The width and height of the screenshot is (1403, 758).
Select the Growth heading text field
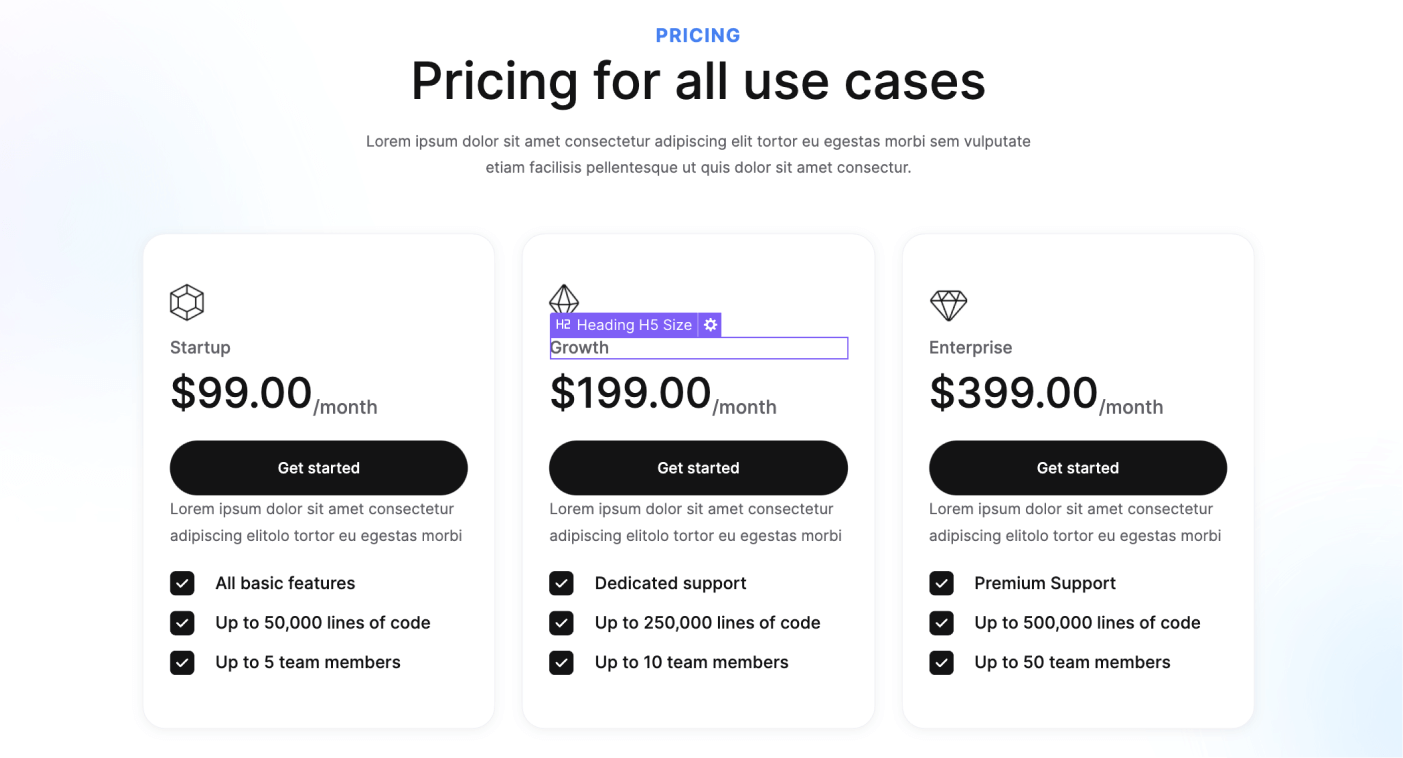(x=698, y=347)
